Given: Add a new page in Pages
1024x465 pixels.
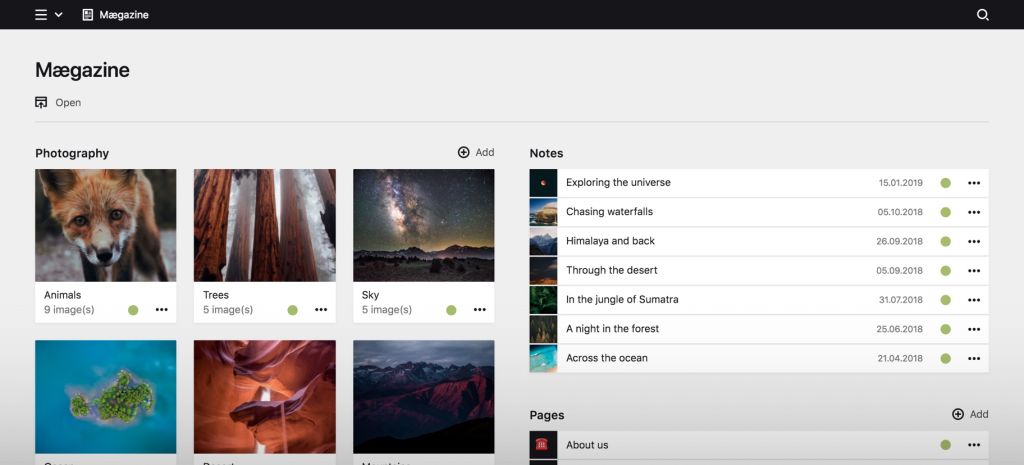Looking at the screenshot, I should point(970,414).
